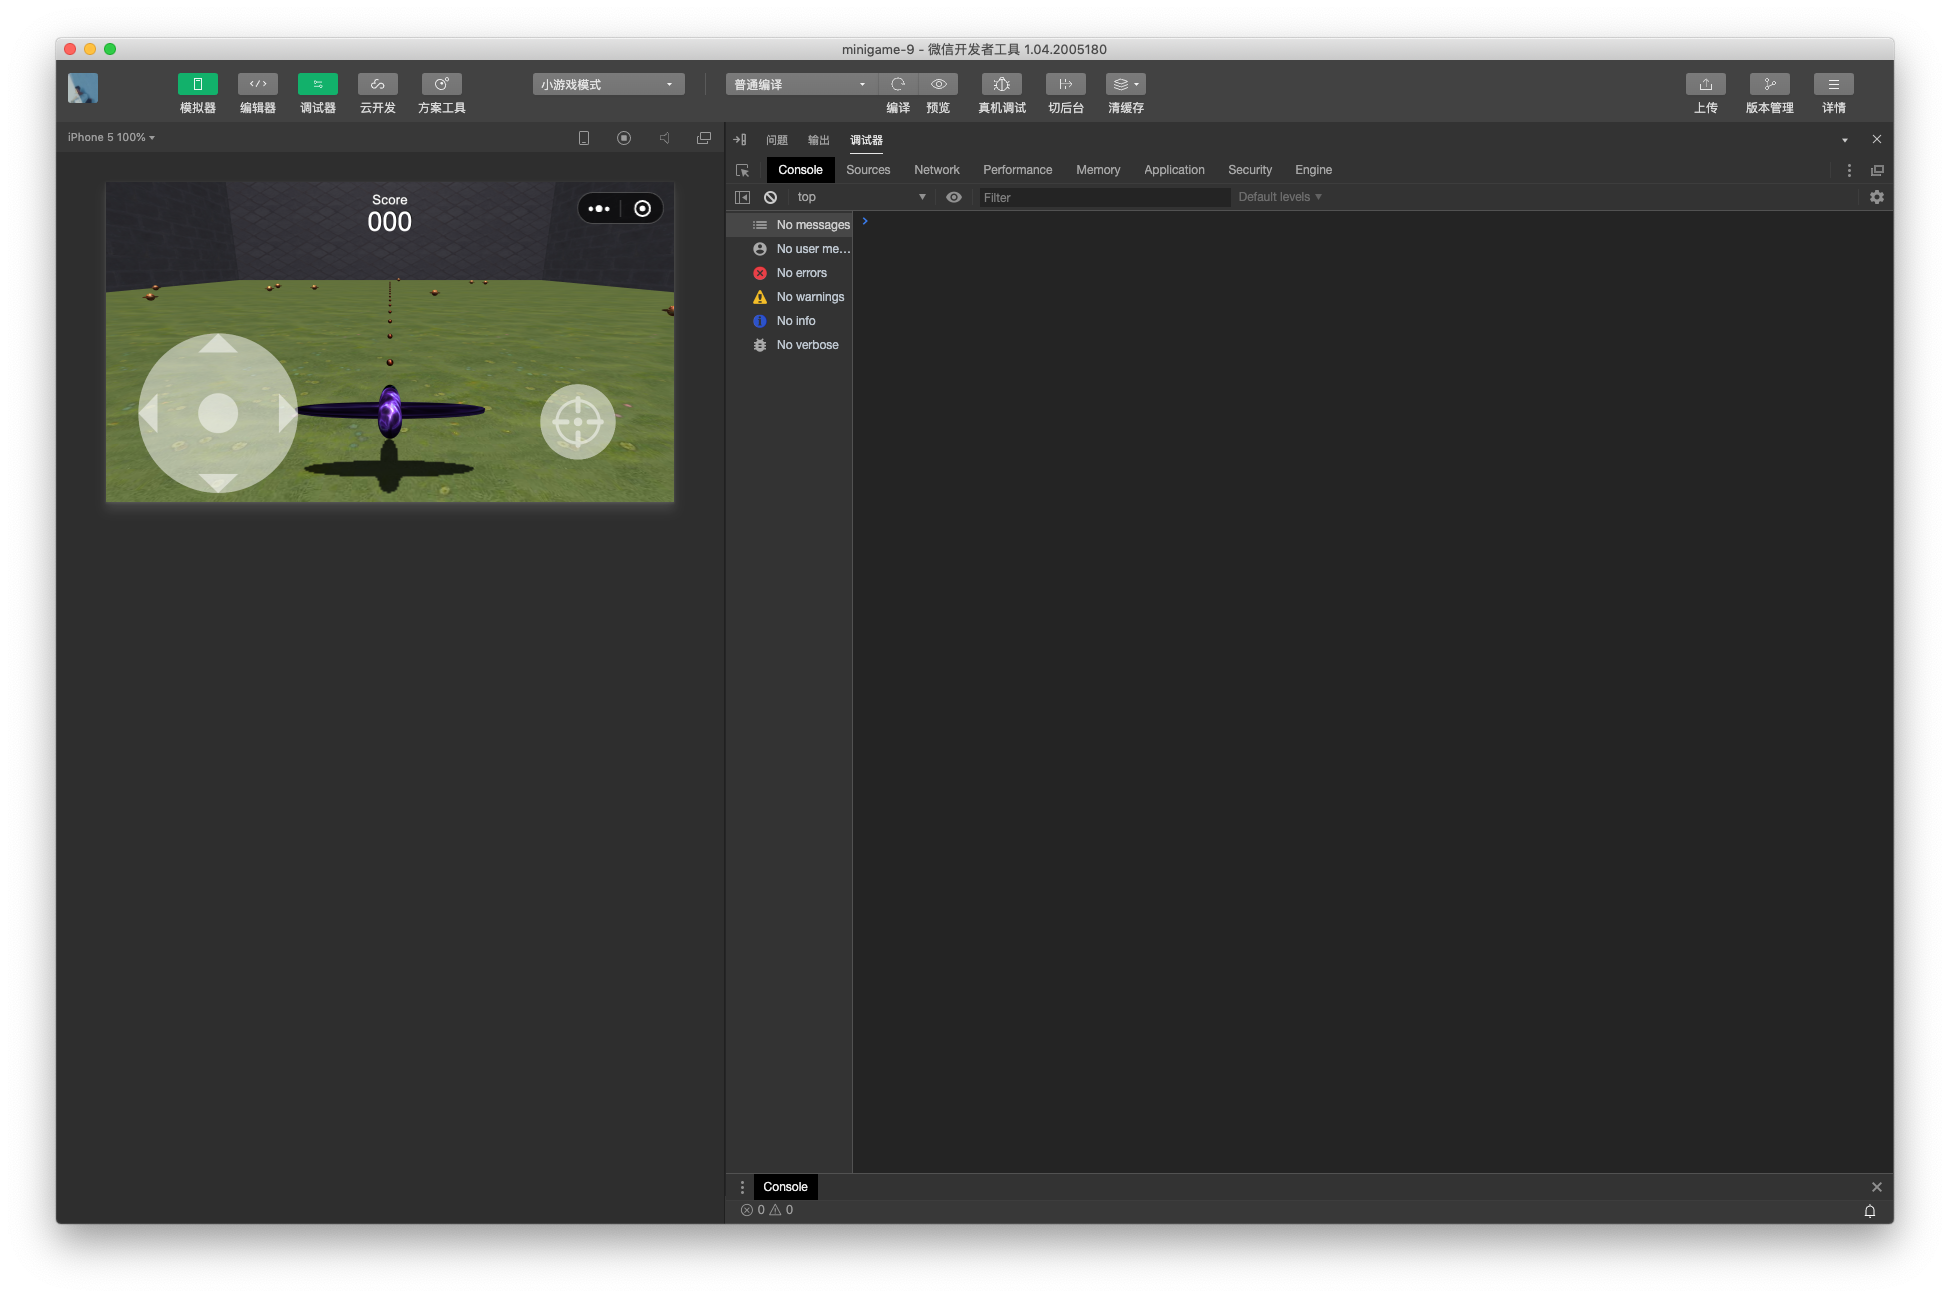Toggle the console sidebar visibility
Image resolution: width=1950 pixels, height=1298 pixels.
(742, 198)
